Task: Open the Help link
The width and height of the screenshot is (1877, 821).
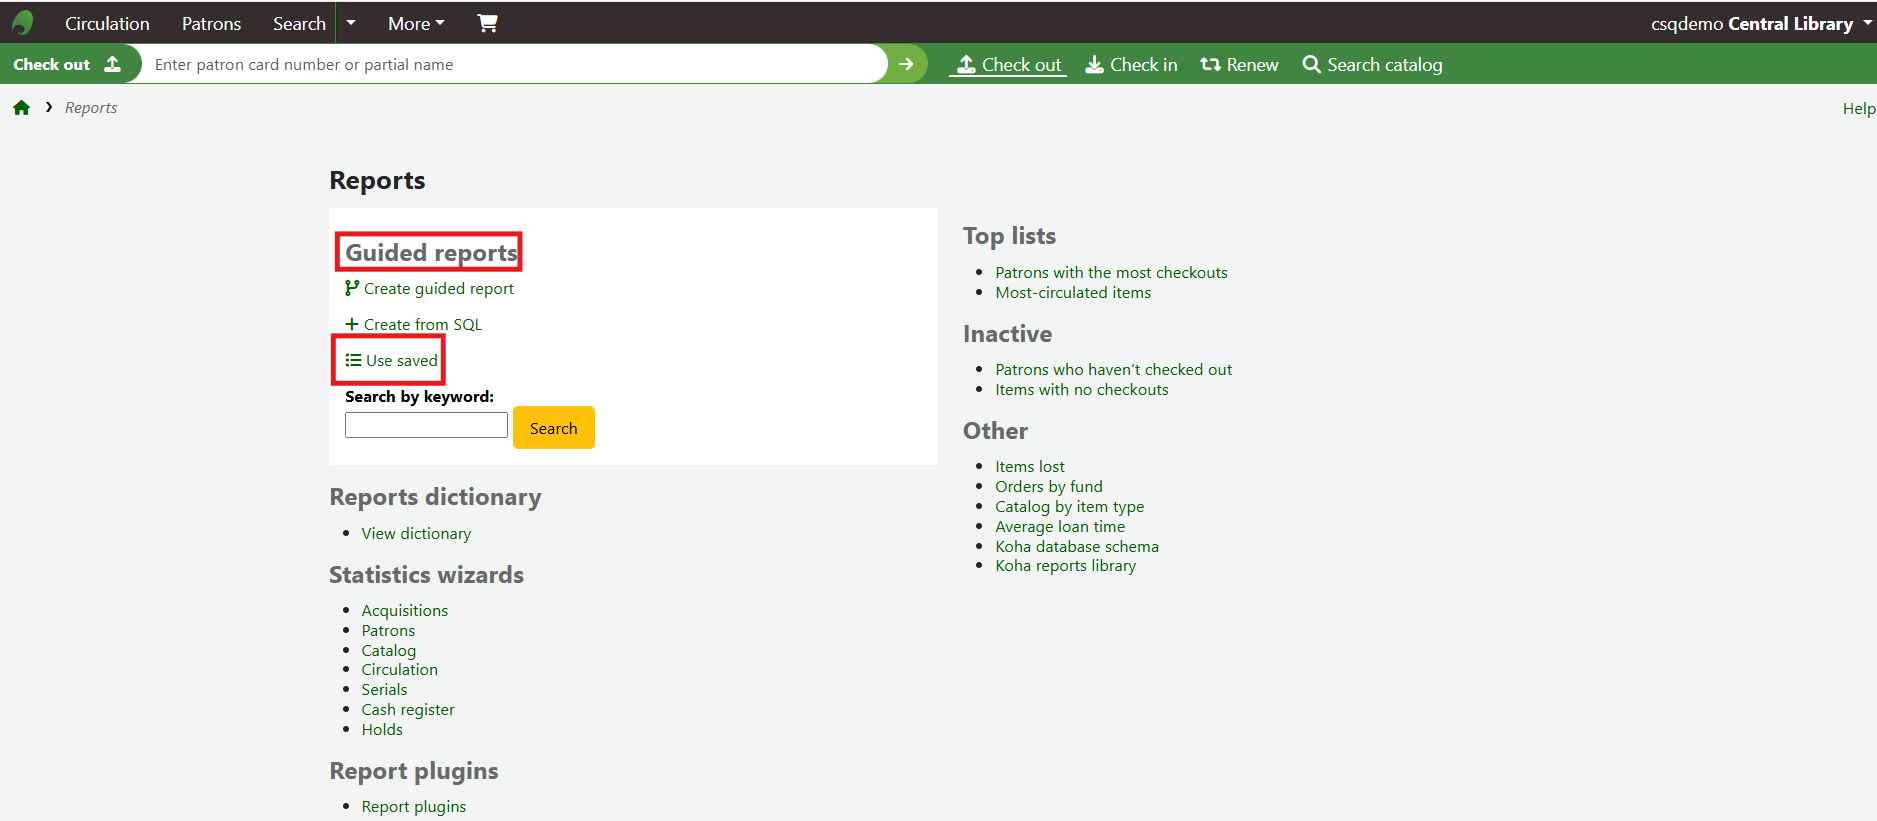Action: [1858, 109]
